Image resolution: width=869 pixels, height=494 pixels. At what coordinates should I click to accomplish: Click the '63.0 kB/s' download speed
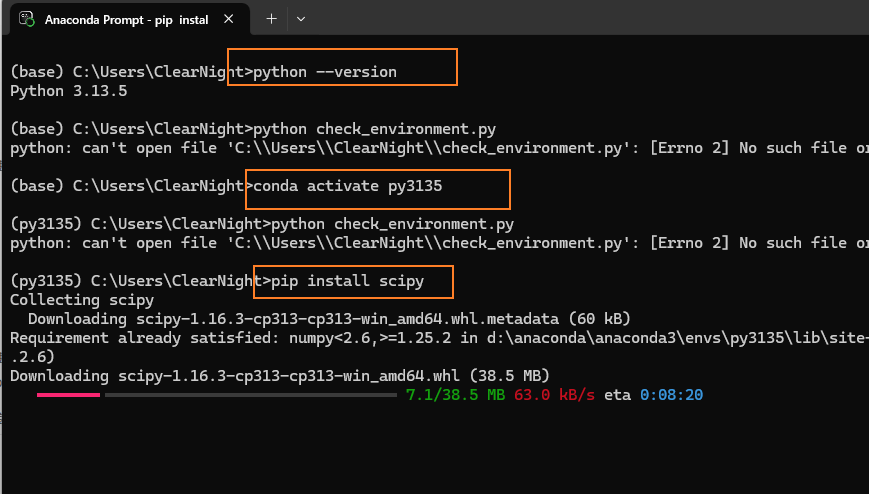554,395
